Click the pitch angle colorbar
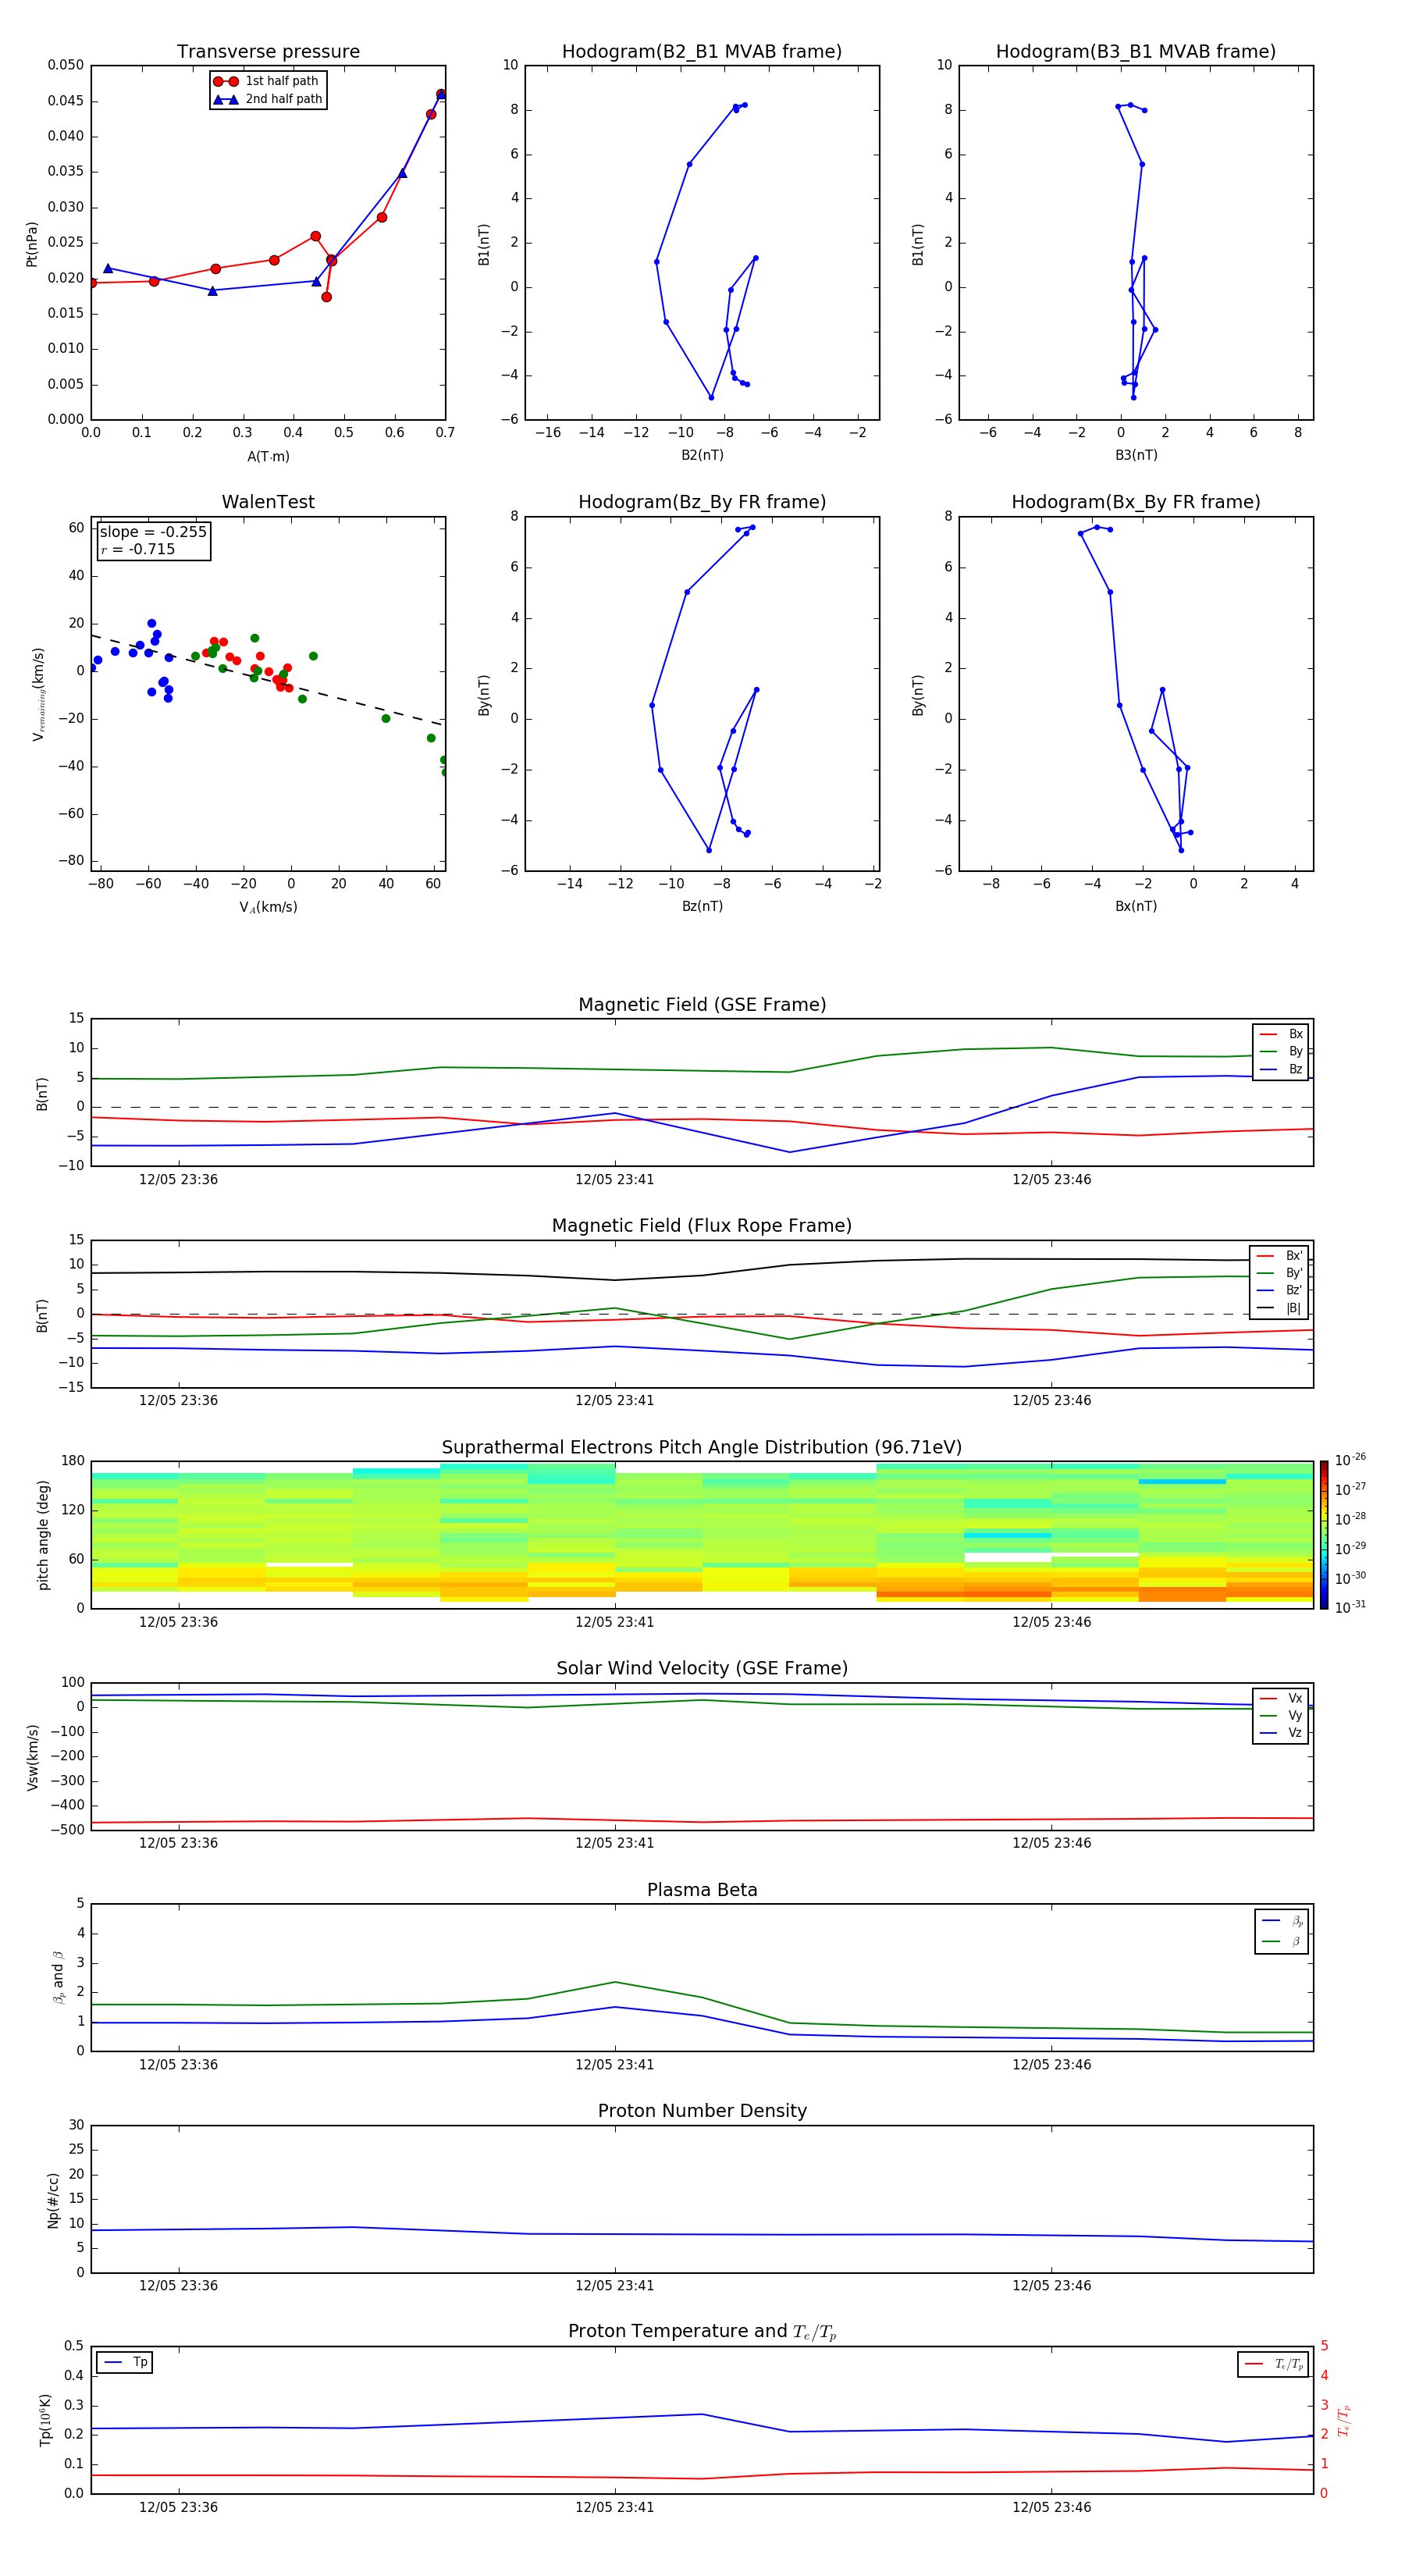Viewport: 1405px width, 2576px height. [x=1324, y=1535]
